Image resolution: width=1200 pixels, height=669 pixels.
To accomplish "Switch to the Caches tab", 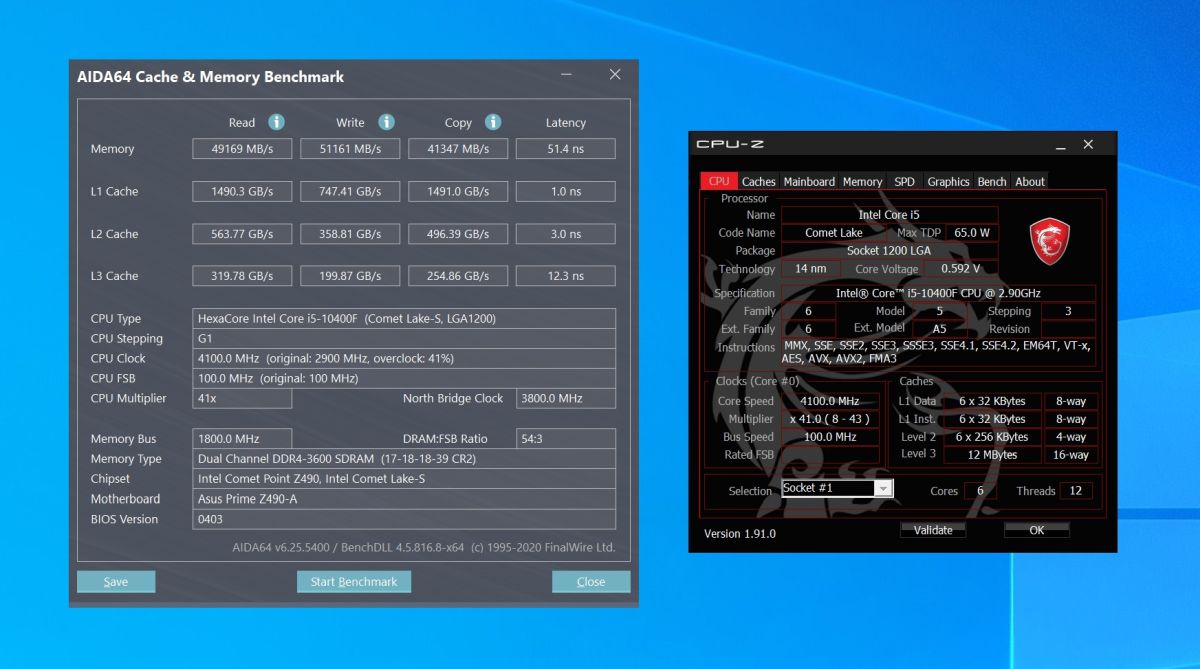I will coord(758,181).
